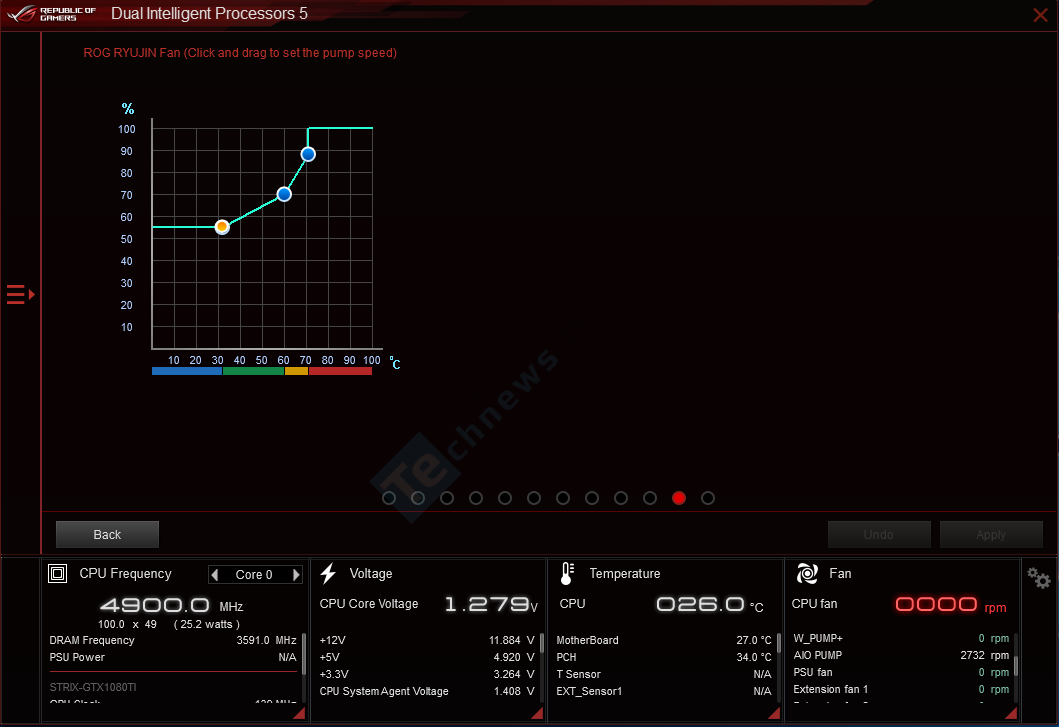This screenshot has width=1059, height=727.
Task: Click the Temperature thermometer icon
Action: coord(567,574)
